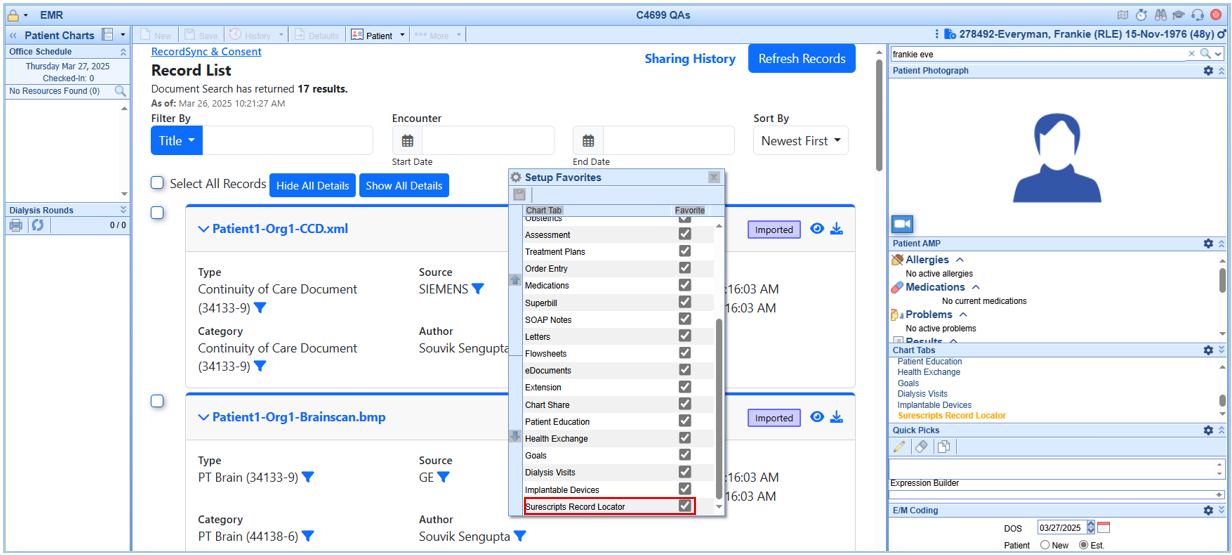Screen dimensions: 1232x555
Task: Click the search magnifier in the patient search box
Action: (x=1205, y=54)
